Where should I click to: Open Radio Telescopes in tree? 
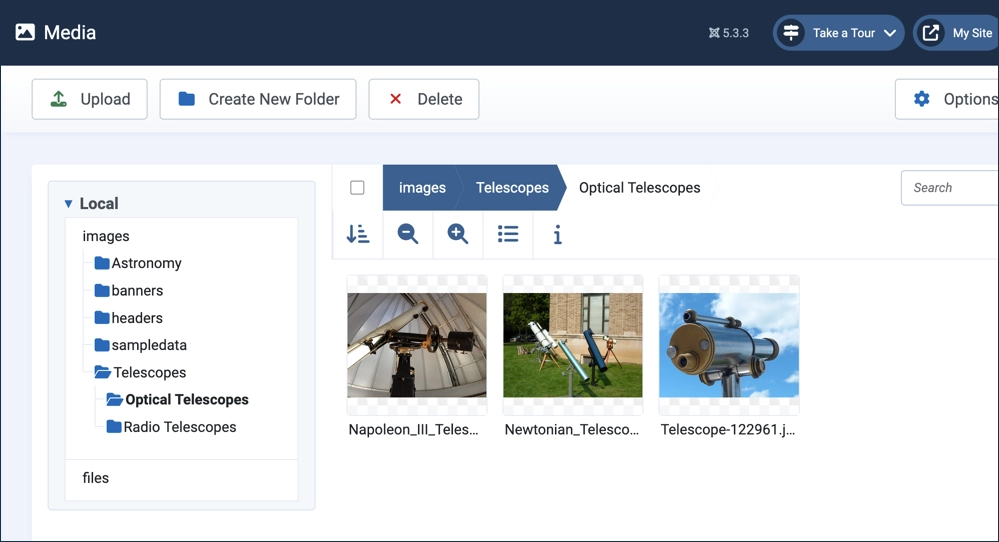[x=180, y=427]
